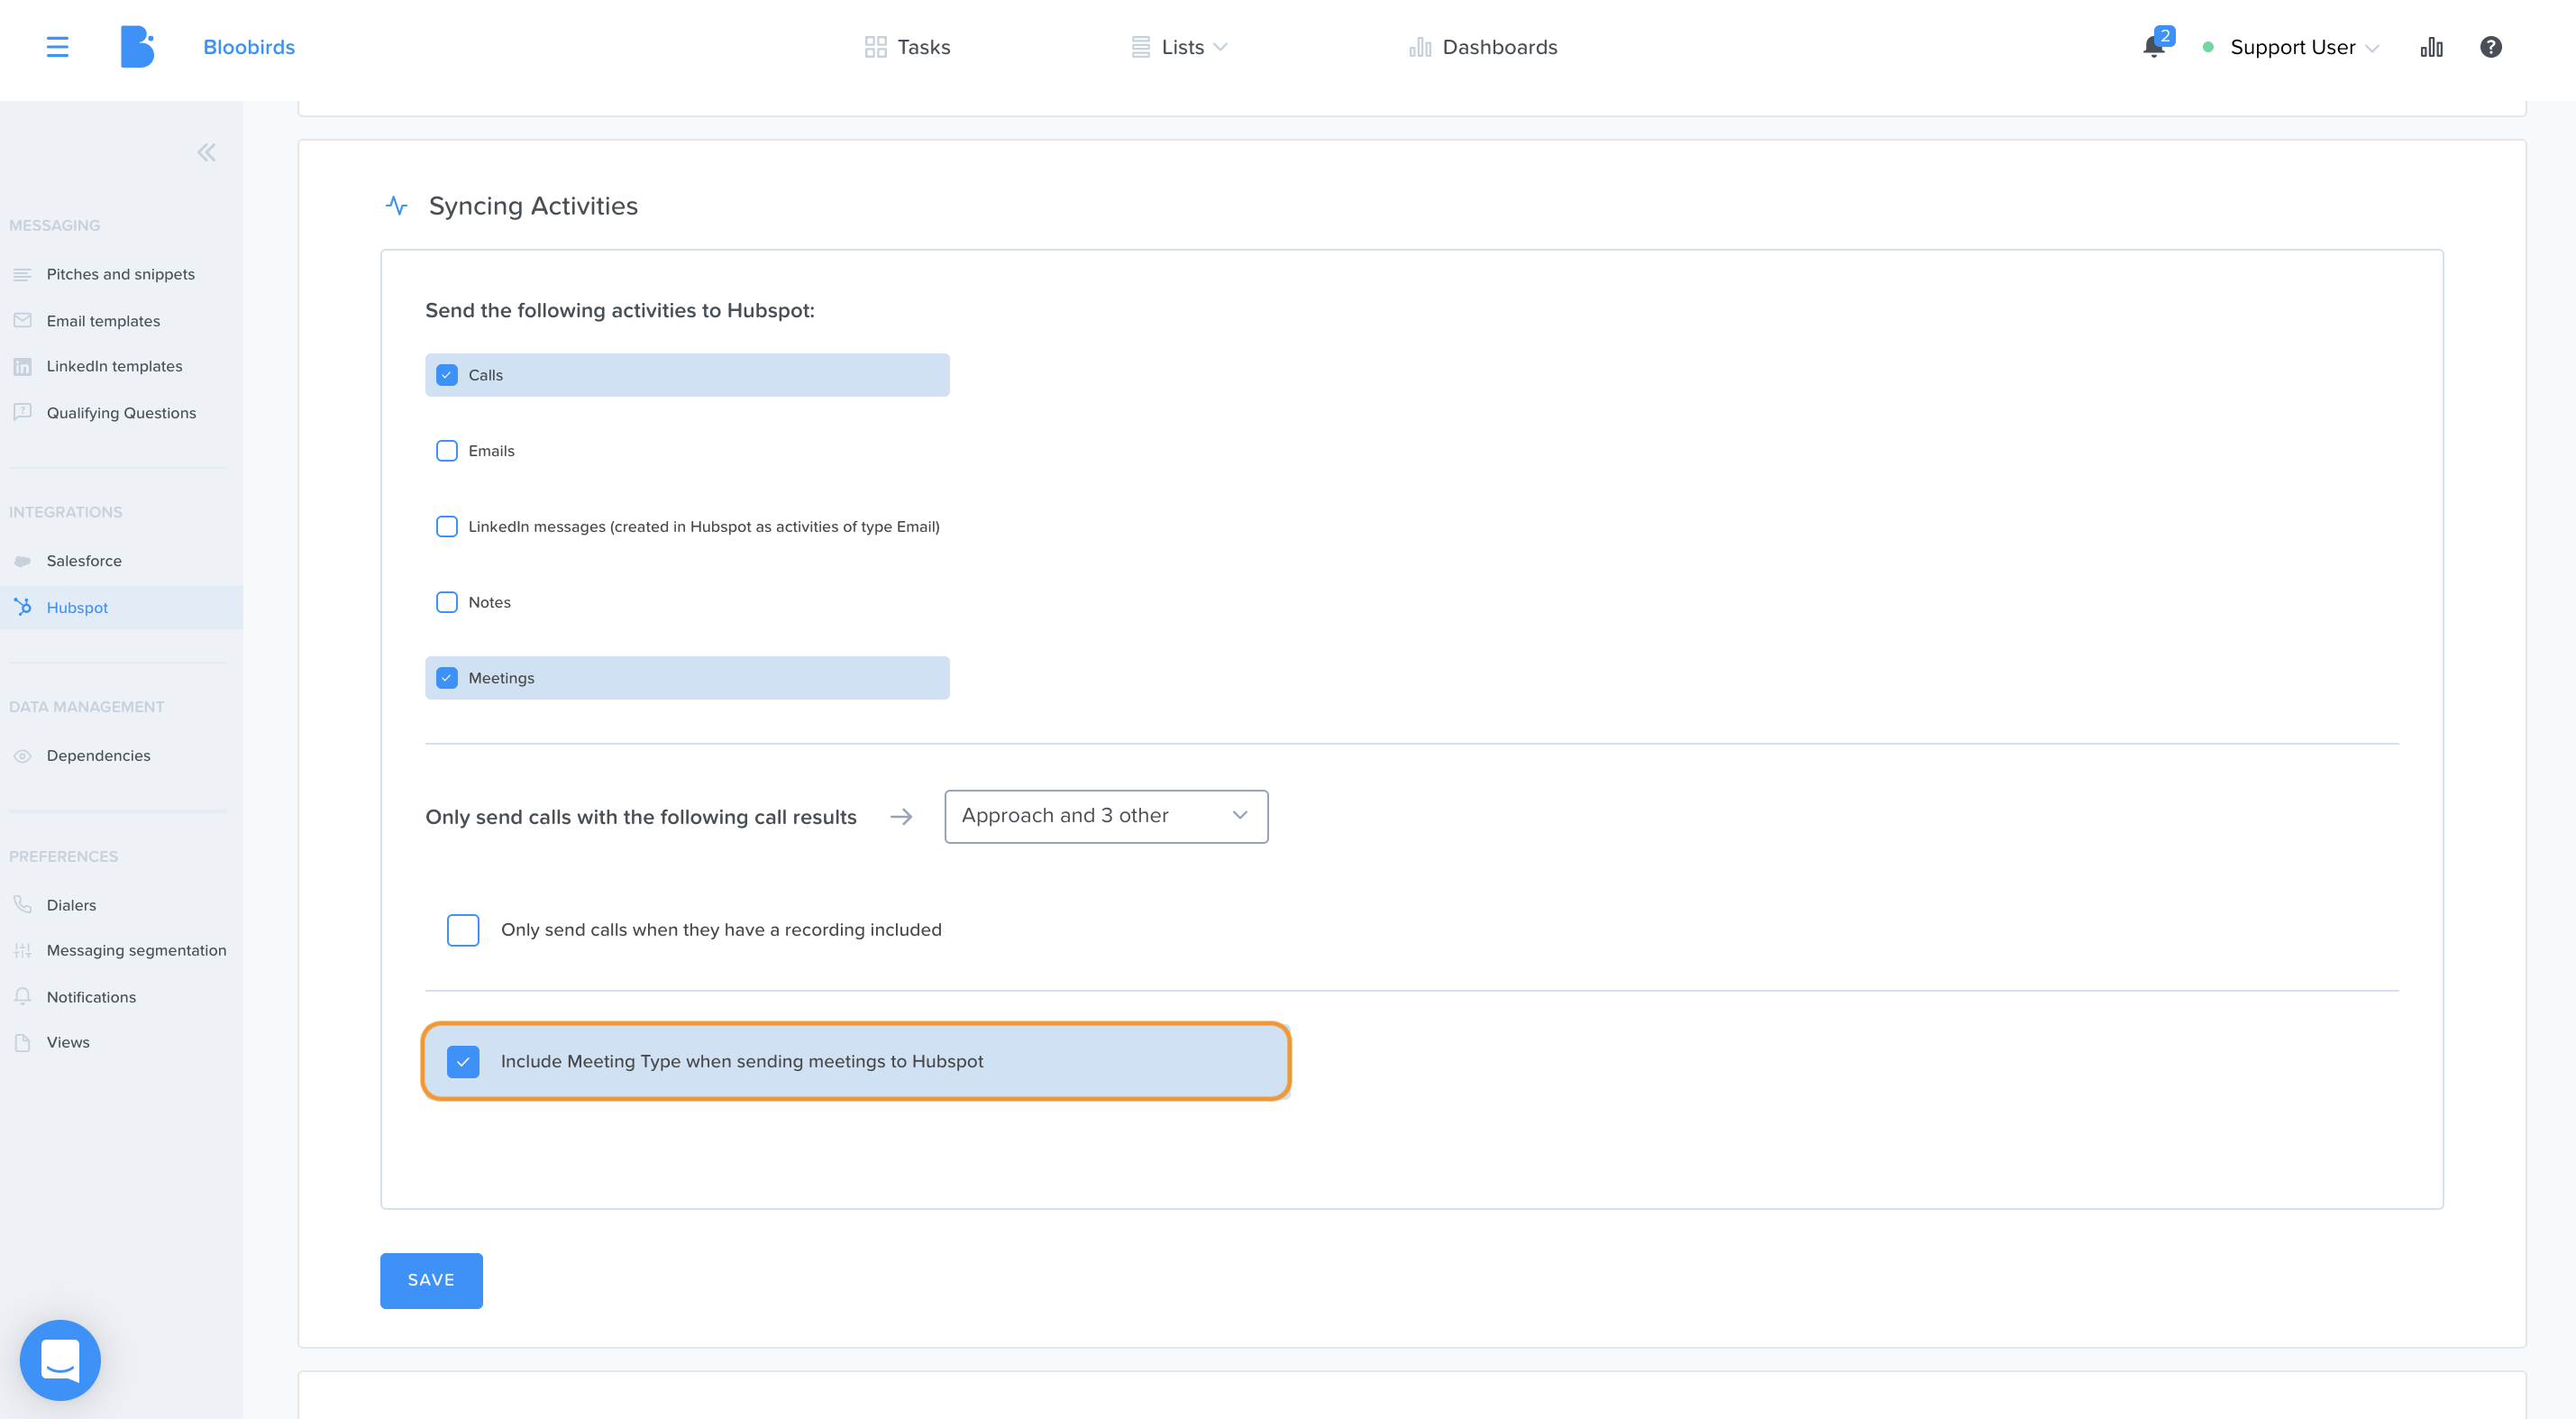This screenshot has height=1419, width=2576.
Task: Click the Bloobirds logo icon
Action: pyautogui.click(x=138, y=47)
